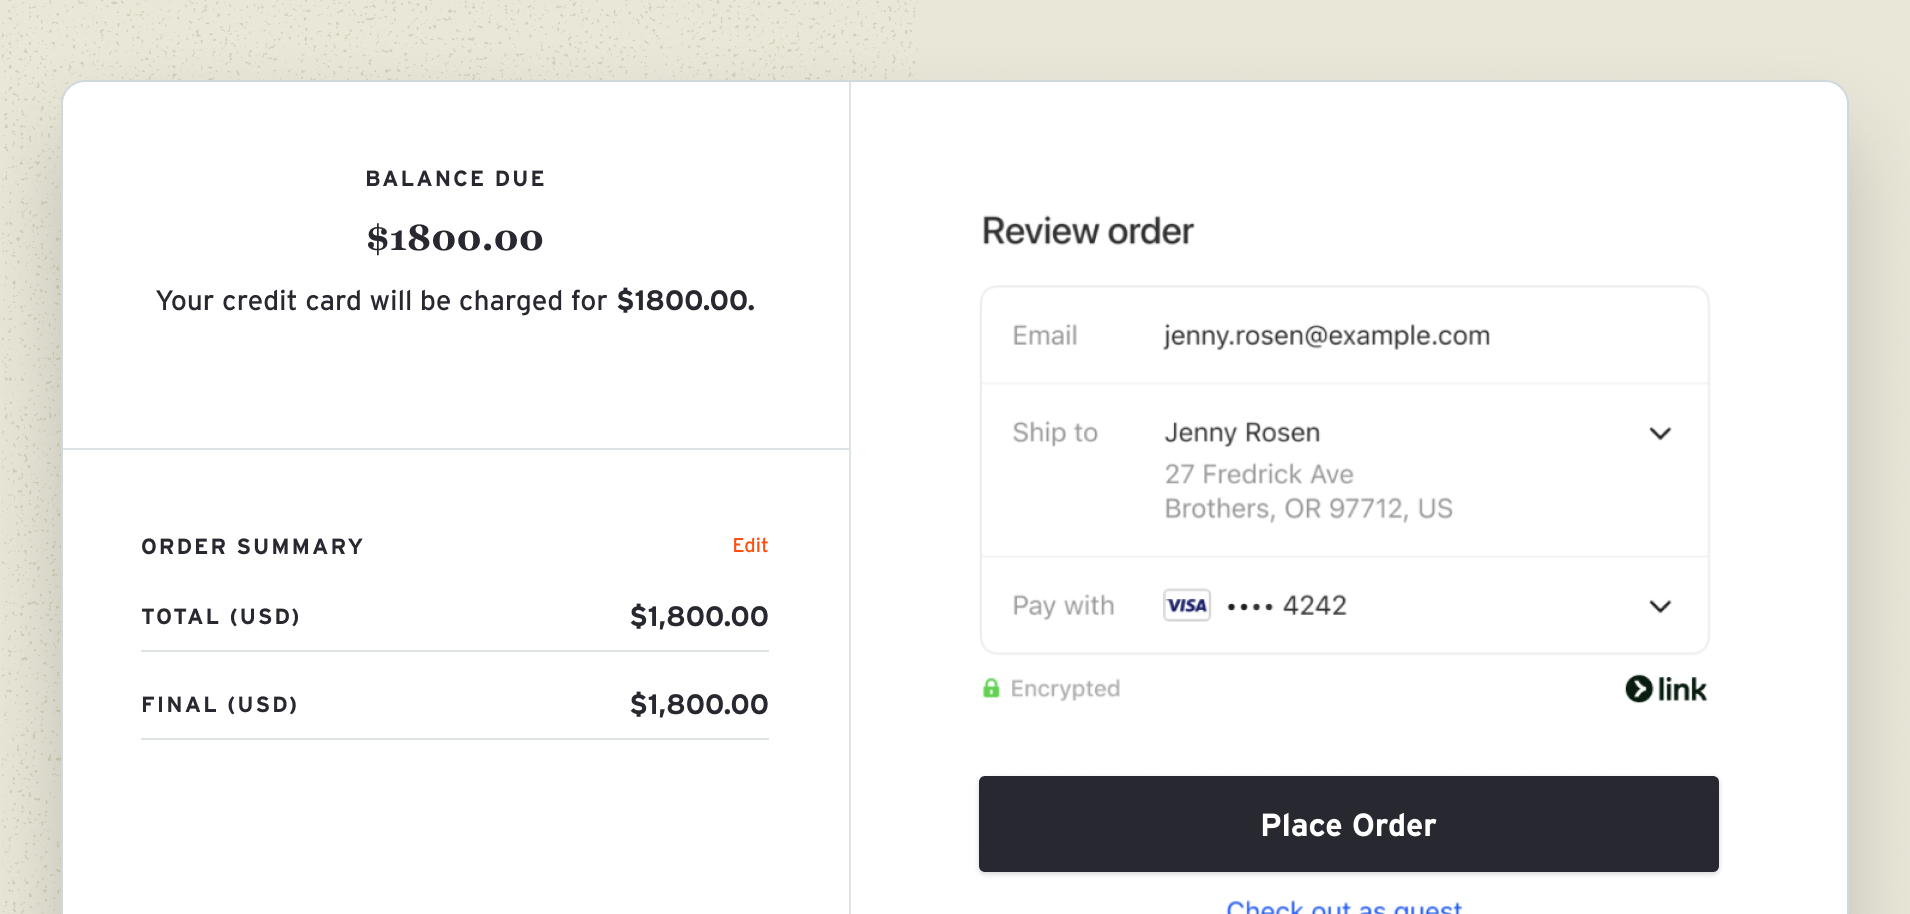Click the Visa card logo icon

(1186, 605)
